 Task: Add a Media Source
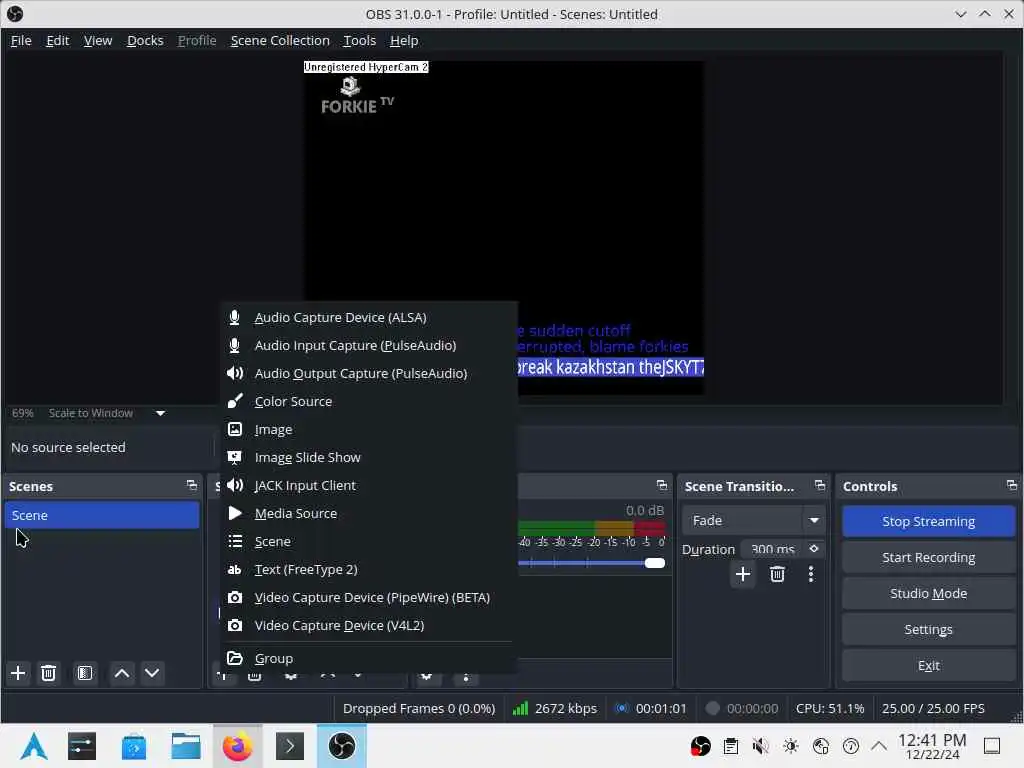pos(369,513)
